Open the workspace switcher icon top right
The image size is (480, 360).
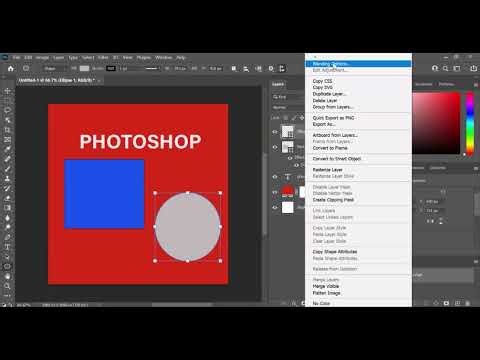coord(457,68)
